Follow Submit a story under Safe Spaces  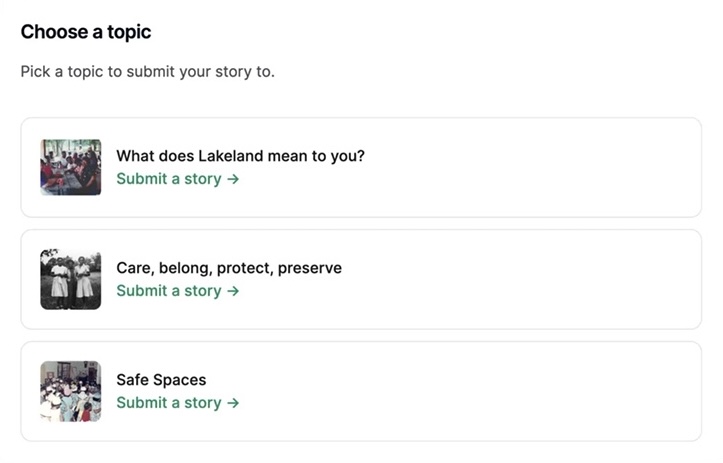pos(178,403)
